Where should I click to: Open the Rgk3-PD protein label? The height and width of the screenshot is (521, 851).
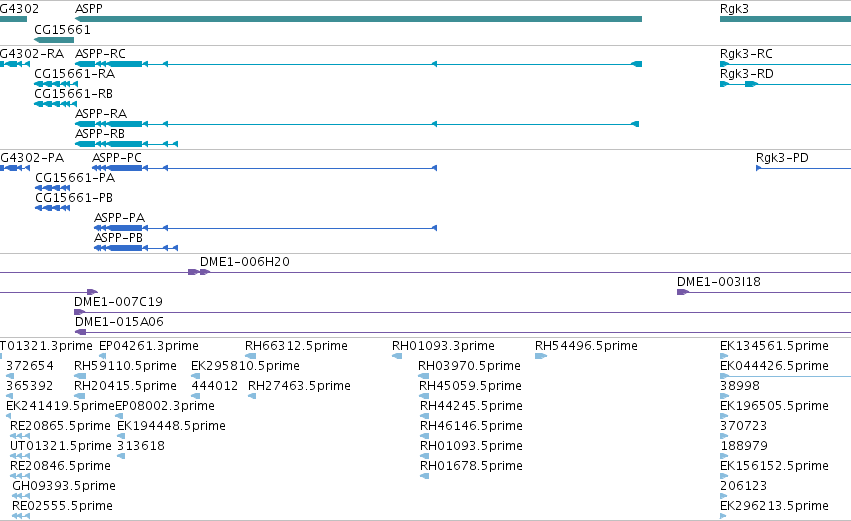[782, 158]
